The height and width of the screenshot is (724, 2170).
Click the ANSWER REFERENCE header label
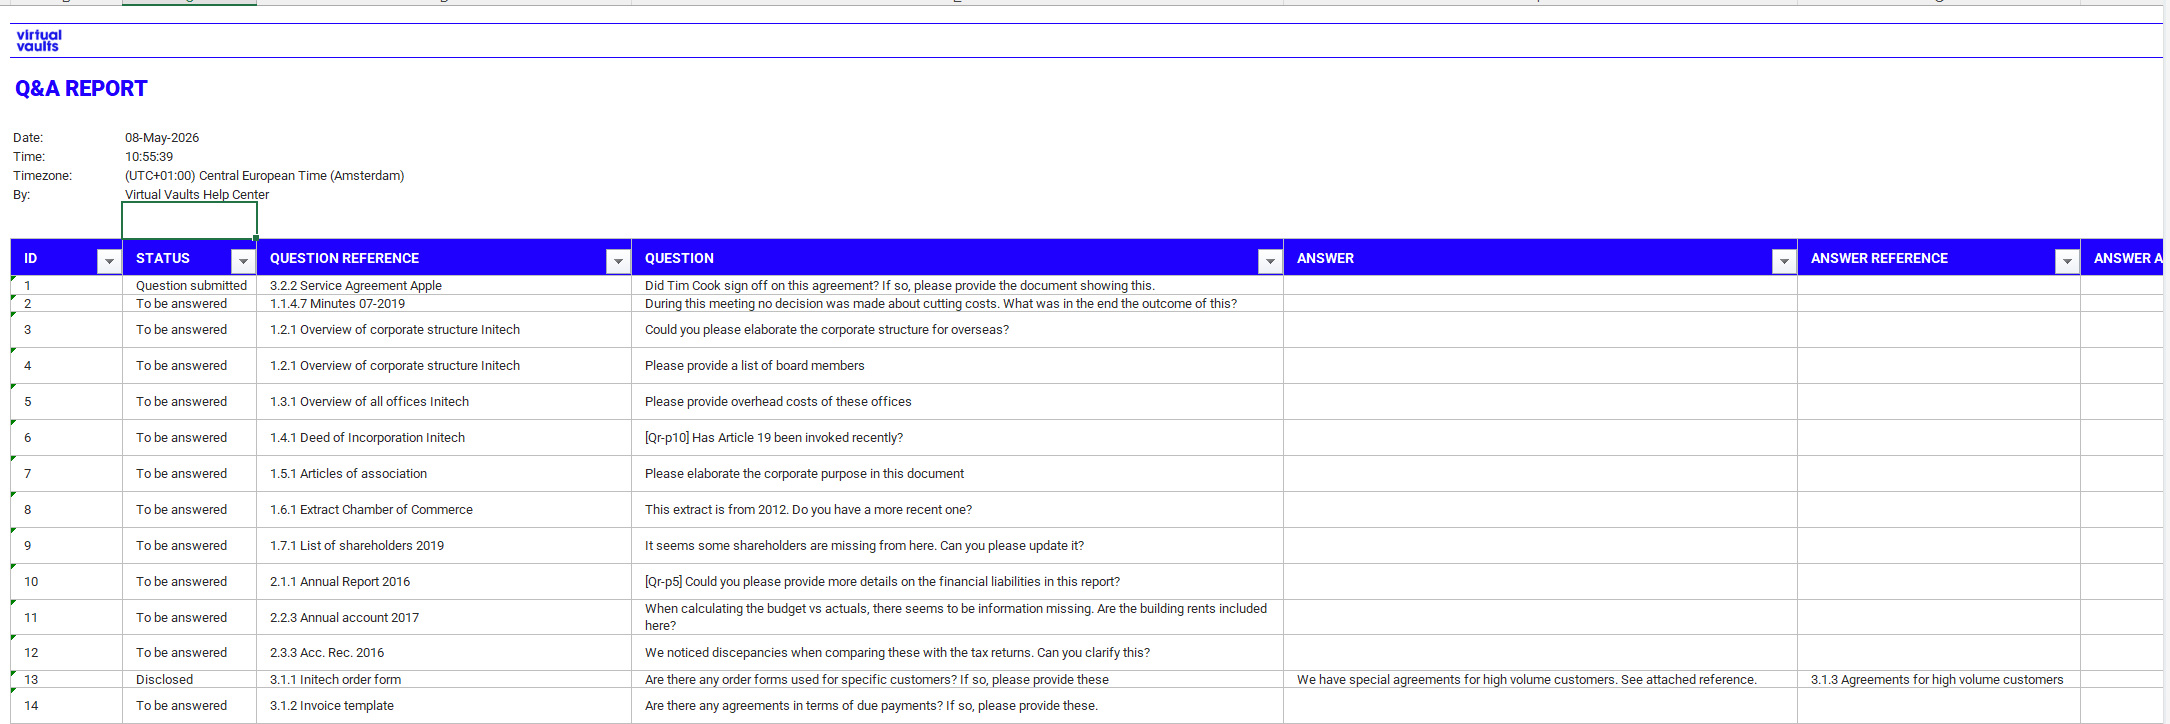click(x=1879, y=258)
